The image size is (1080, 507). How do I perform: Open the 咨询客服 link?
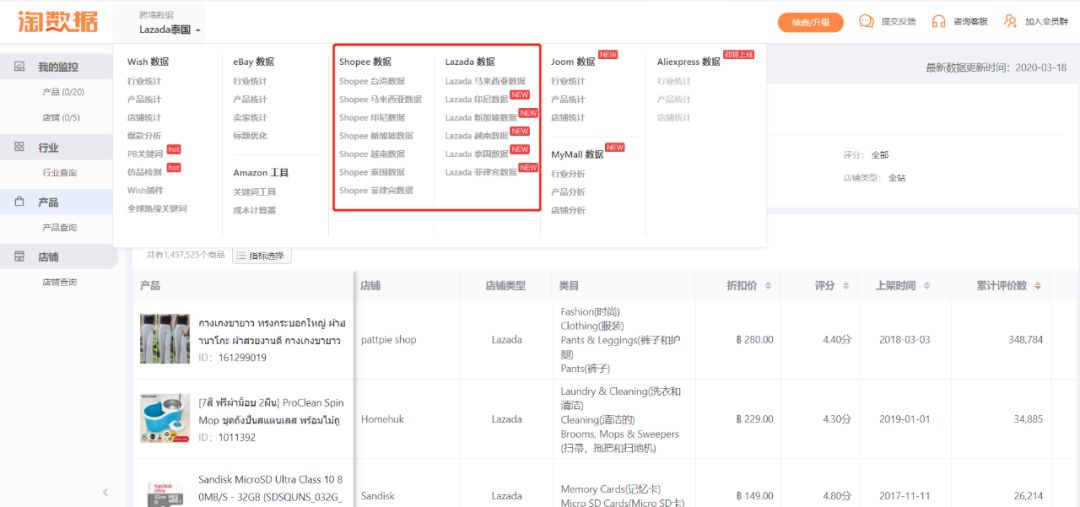pyautogui.click(x=970, y=22)
